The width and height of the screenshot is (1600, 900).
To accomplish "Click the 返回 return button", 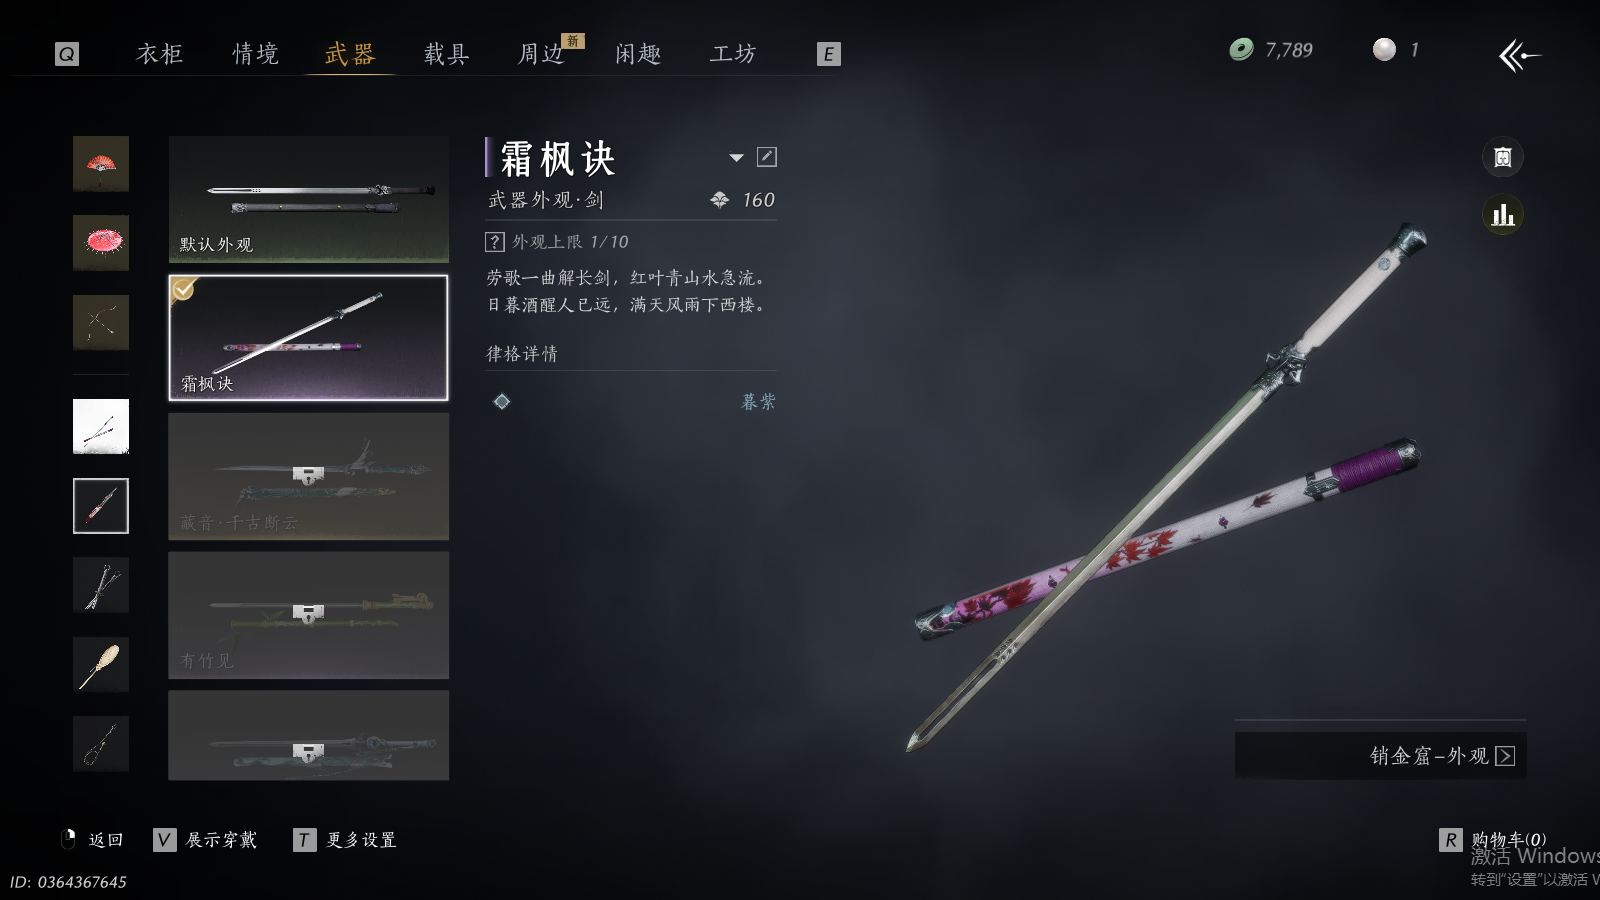I will tap(92, 840).
